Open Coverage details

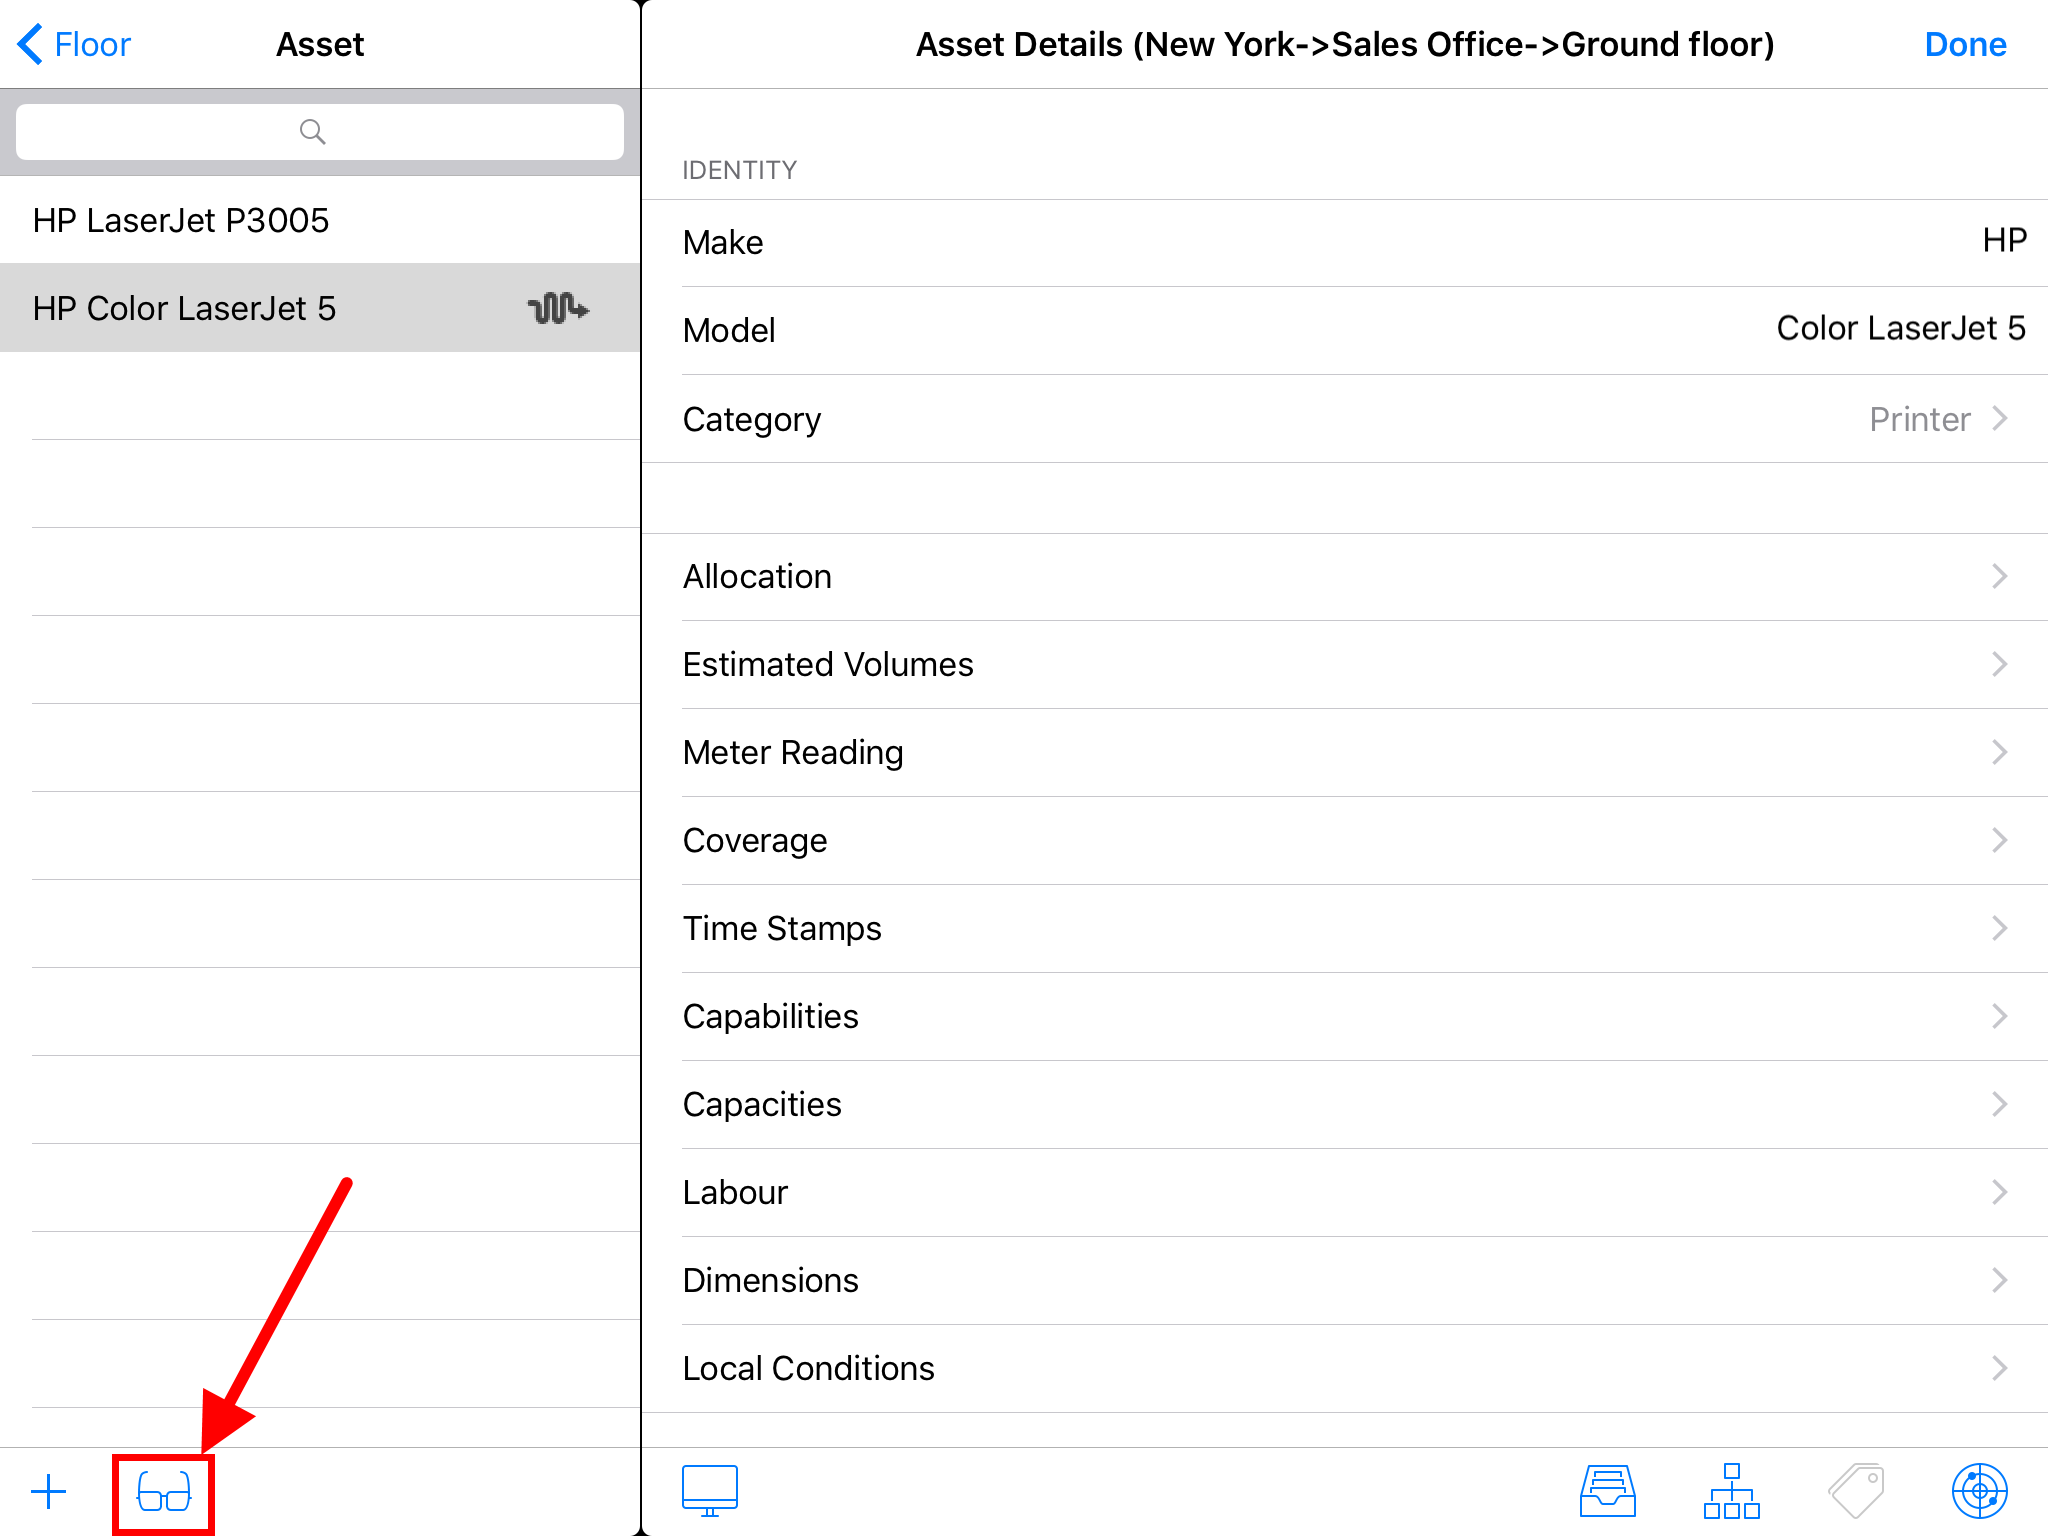pos(1345,841)
